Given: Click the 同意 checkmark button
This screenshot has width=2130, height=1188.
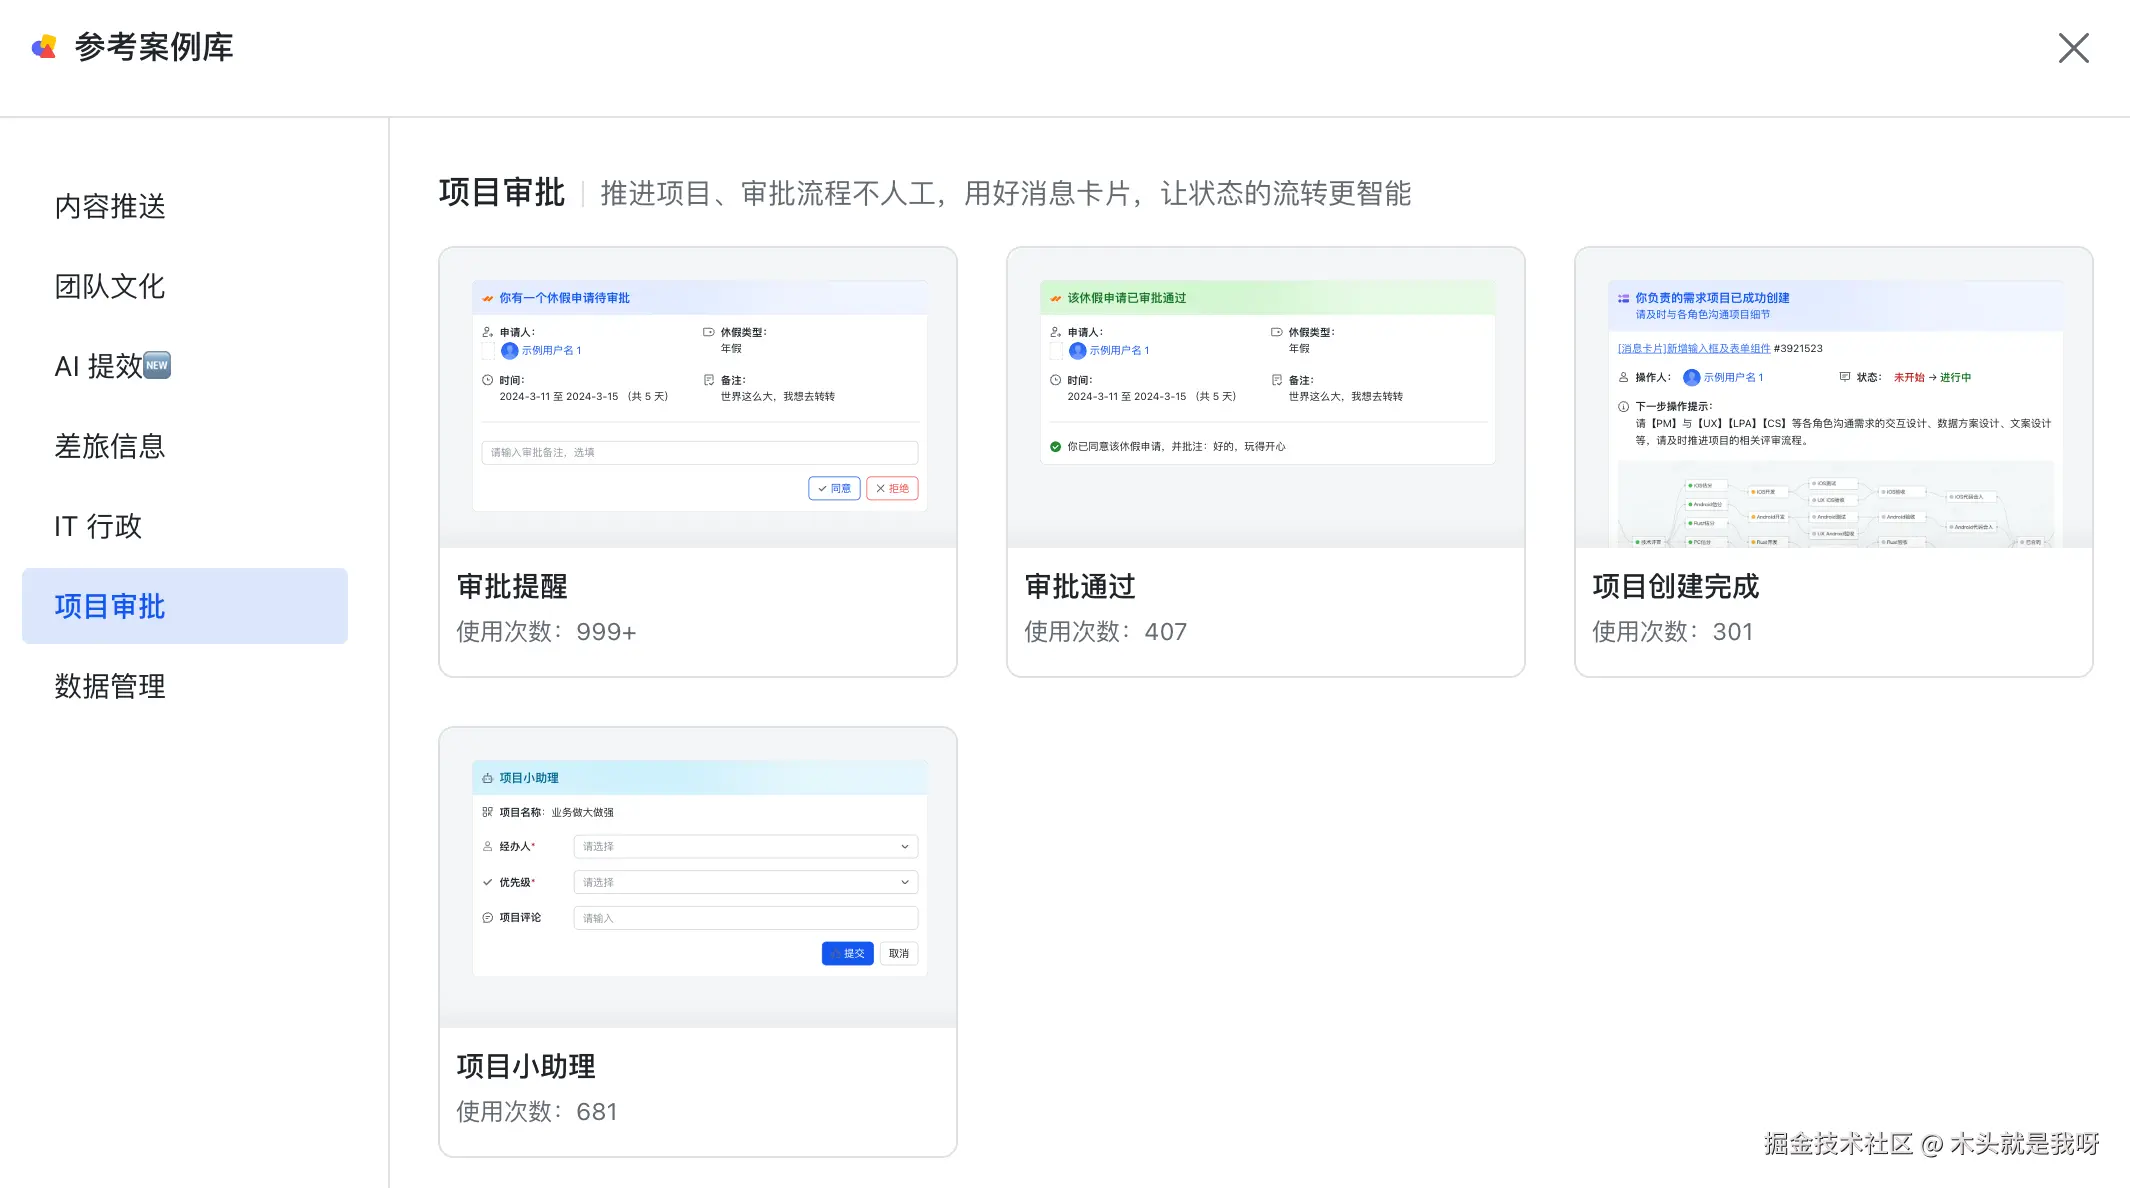Looking at the screenshot, I should [x=834, y=488].
